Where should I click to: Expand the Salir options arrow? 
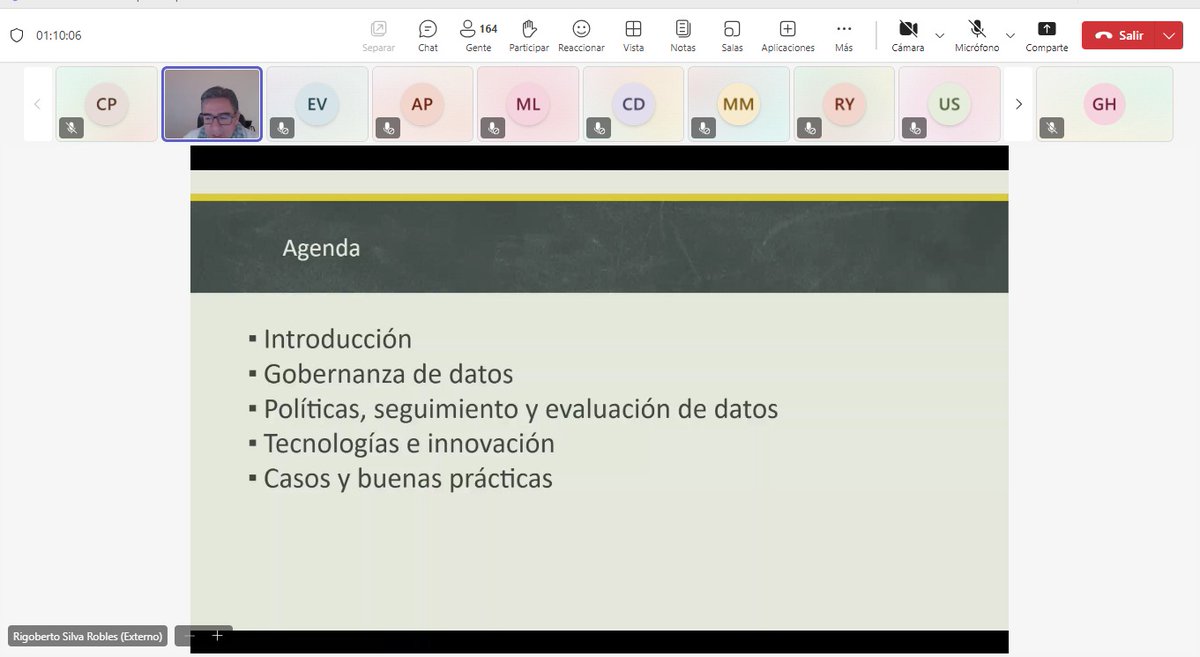(x=1171, y=35)
